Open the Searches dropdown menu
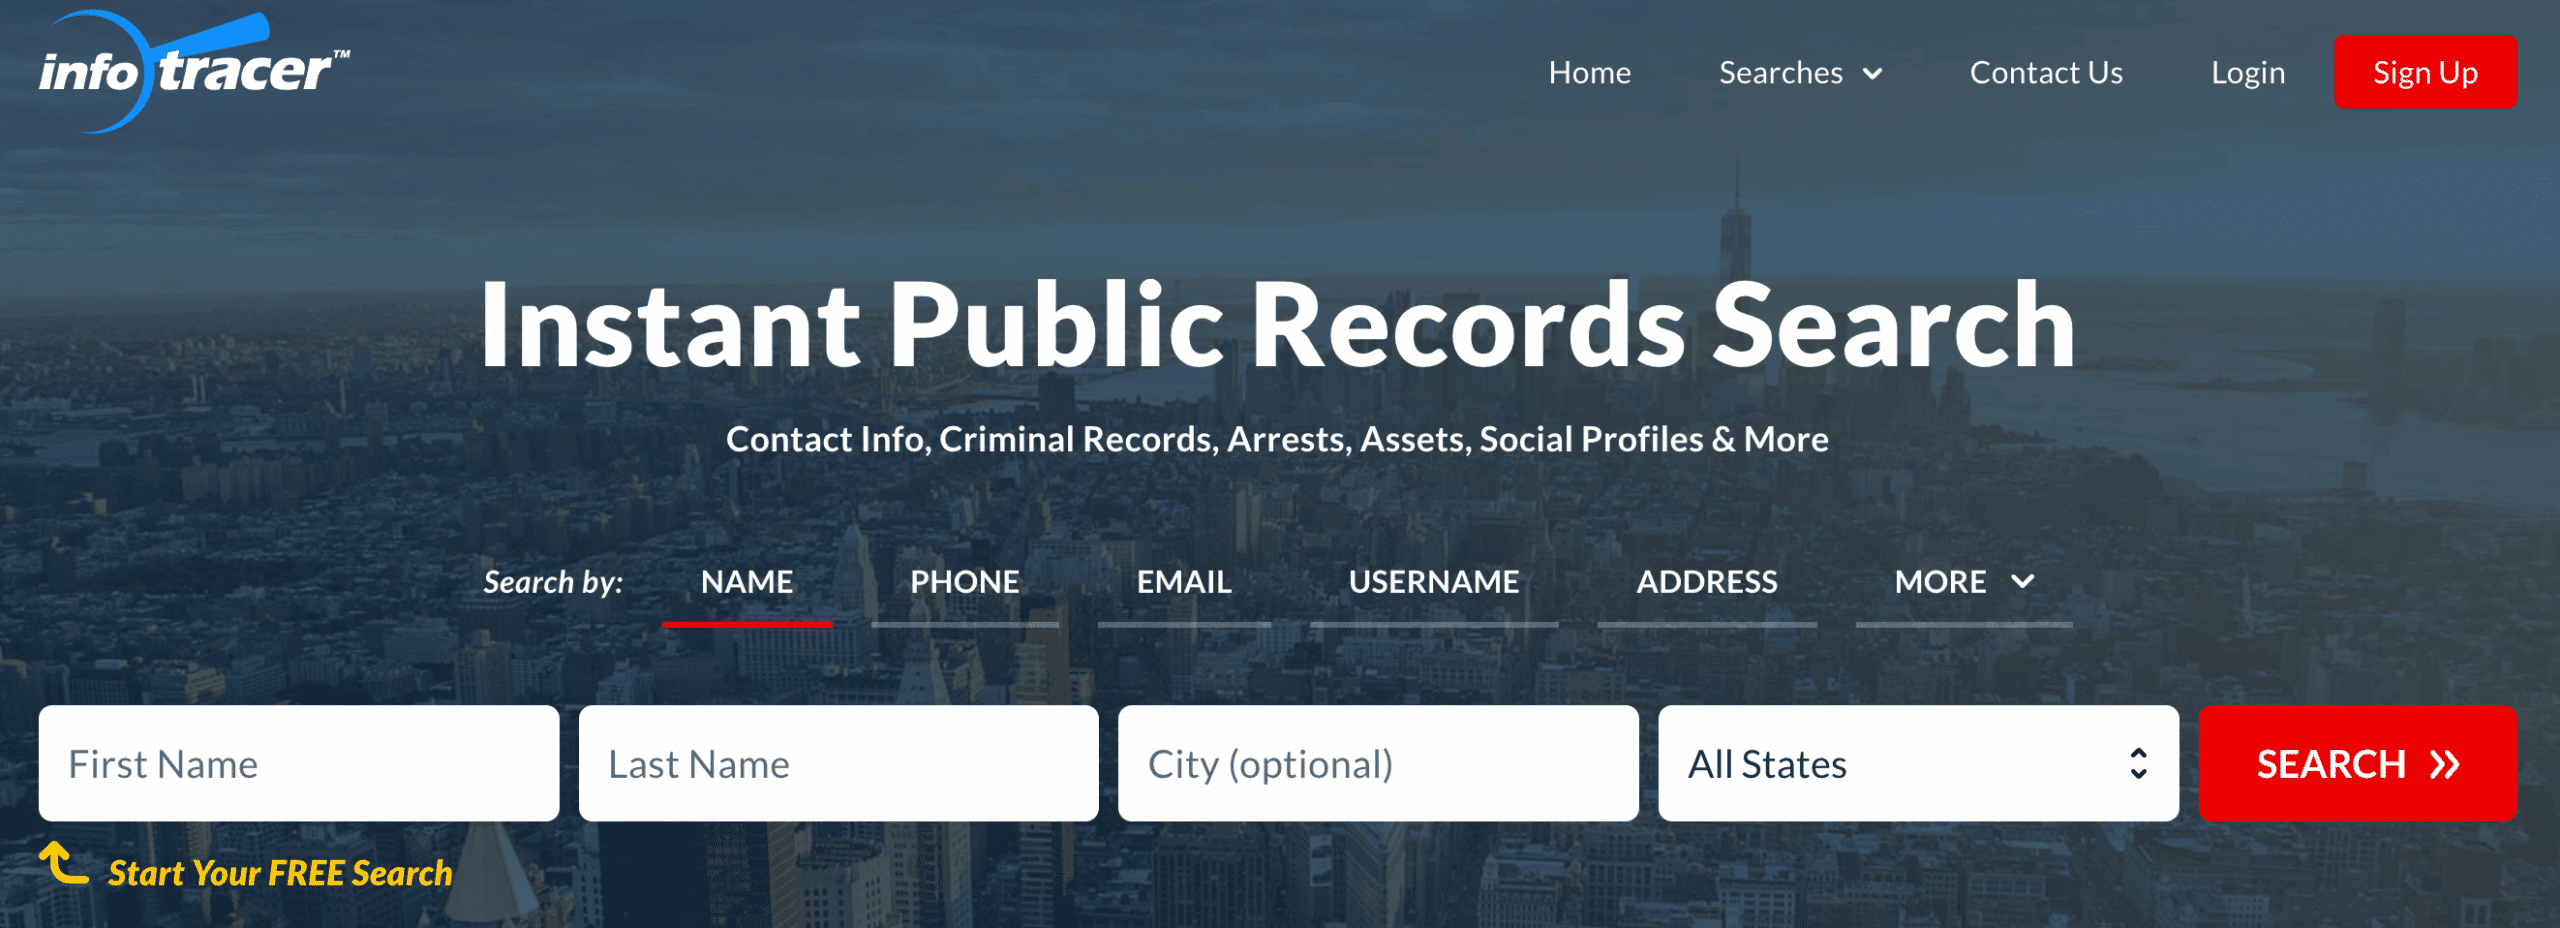The image size is (2560, 928). (1800, 73)
